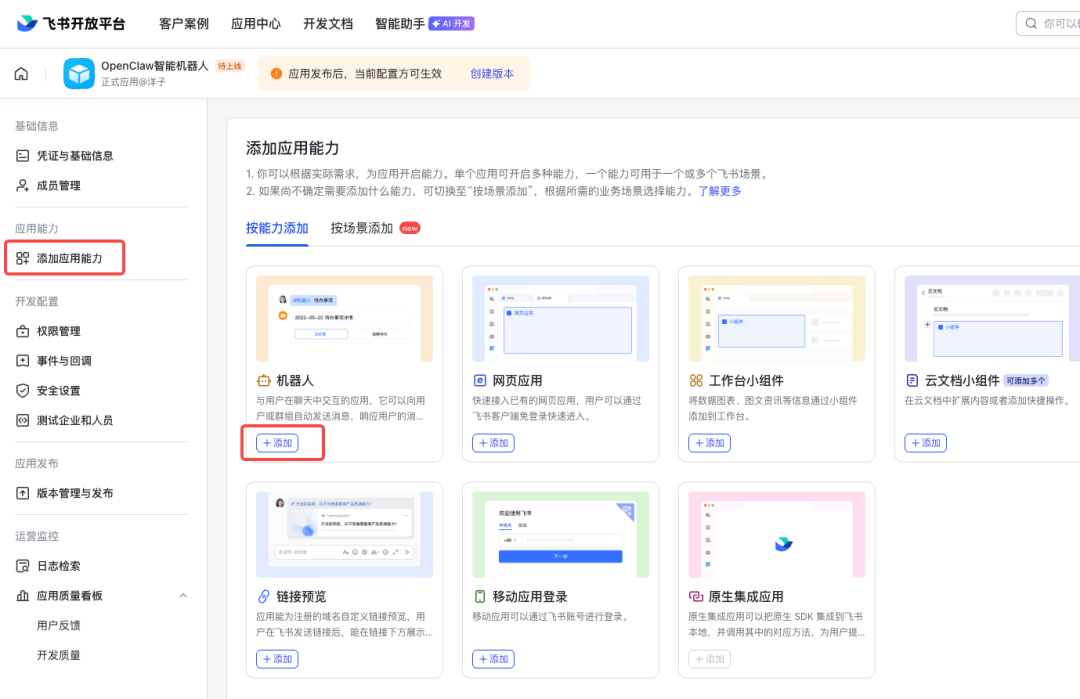The image size is (1080, 699).
Task: Click the 链接预览 link icon
Action: point(264,596)
